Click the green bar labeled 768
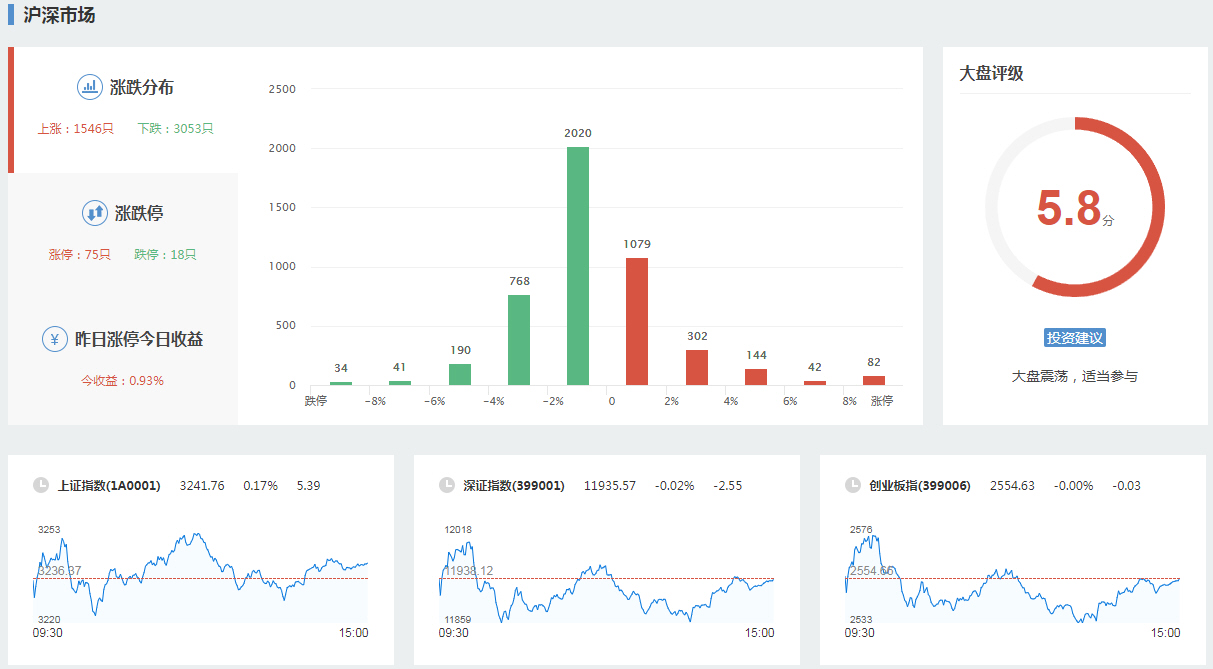The image size is (1213, 669). pyautogui.click(x=519, y=340)
